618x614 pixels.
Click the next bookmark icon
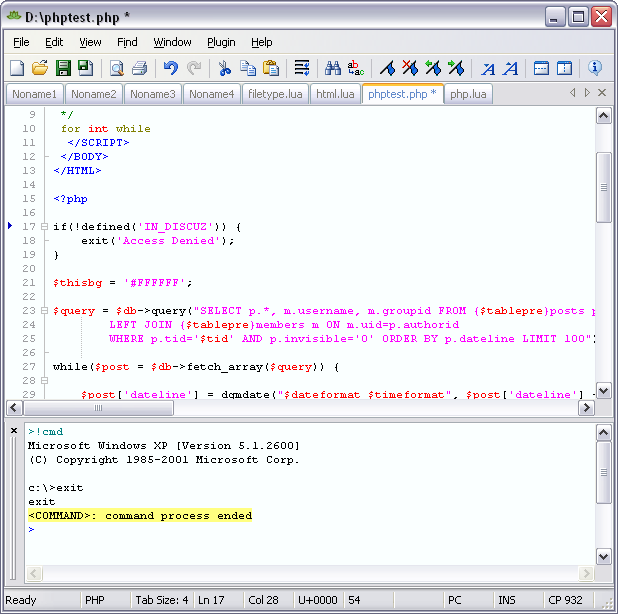456,68
